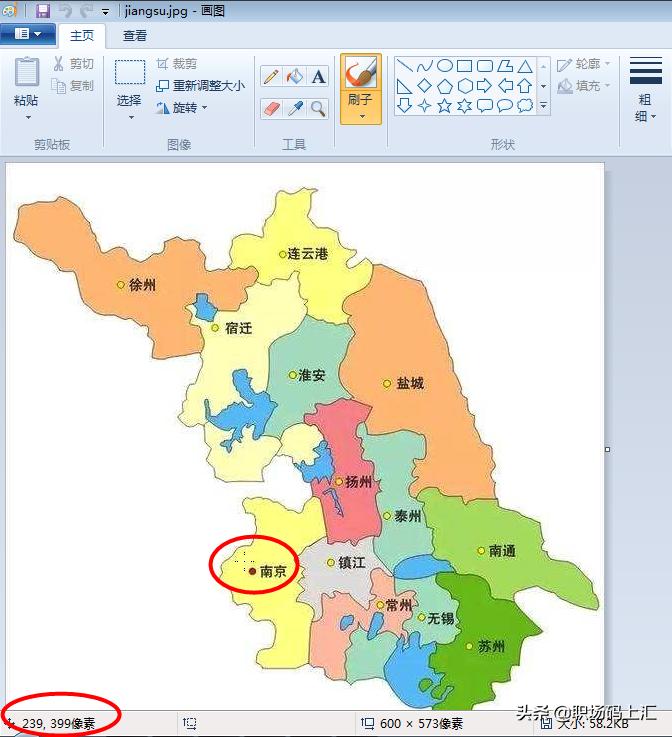Choose the Right arrow shape

click(x=484, y=86)
